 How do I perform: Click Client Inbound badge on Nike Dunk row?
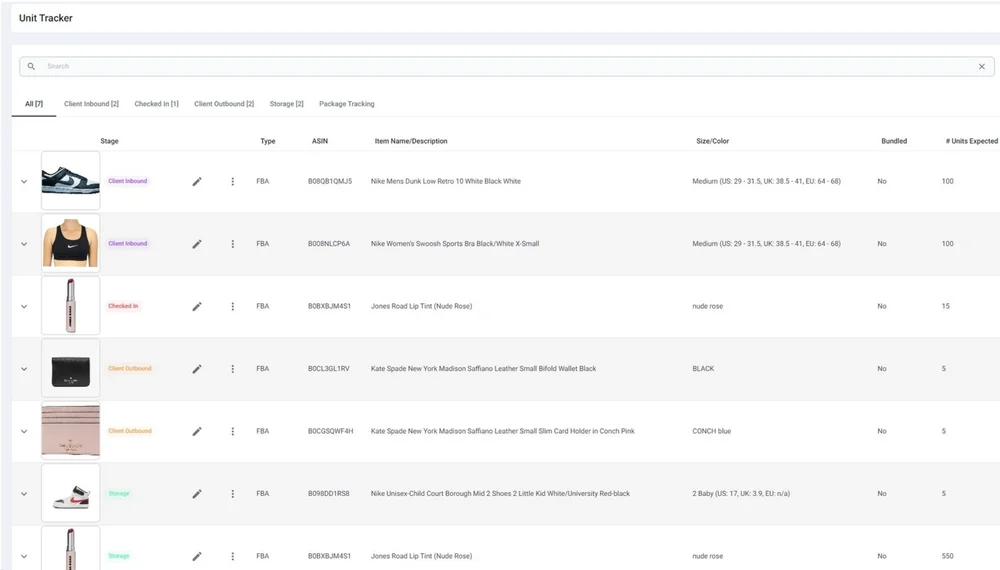tap(128, 181)
